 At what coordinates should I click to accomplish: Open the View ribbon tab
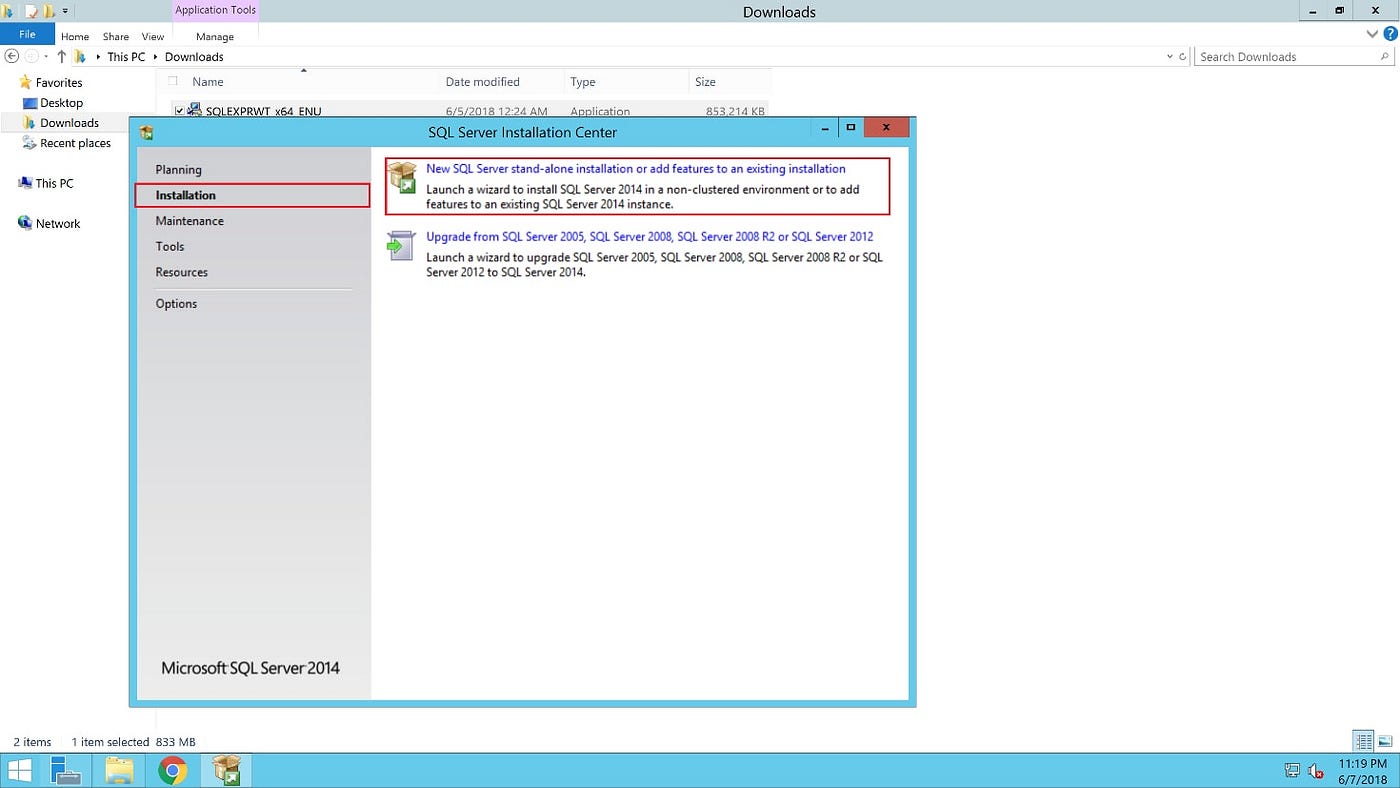click(x=153, y=36)
